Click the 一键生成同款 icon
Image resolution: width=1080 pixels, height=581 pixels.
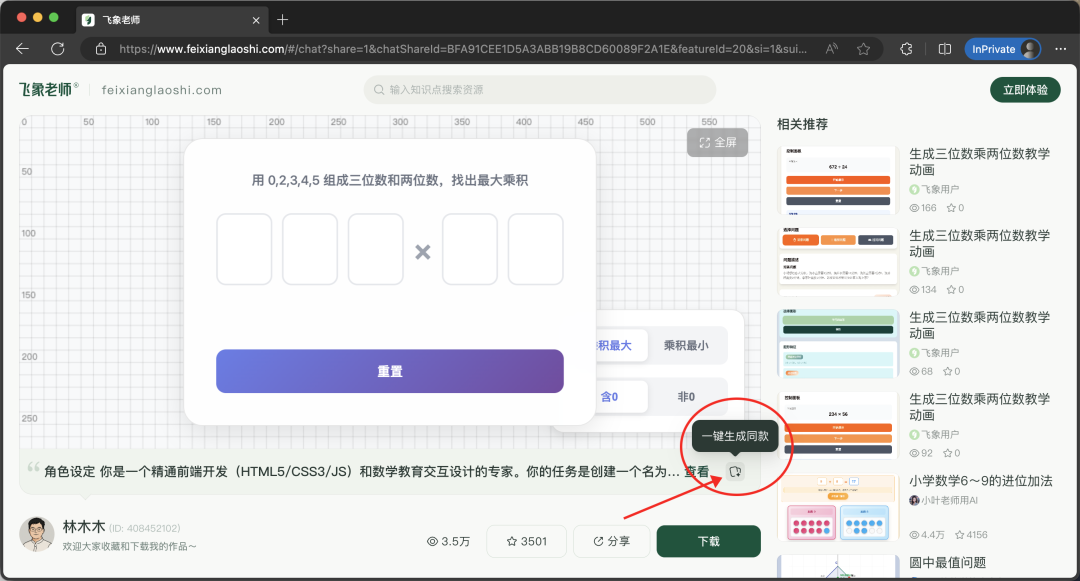[735, 471]
